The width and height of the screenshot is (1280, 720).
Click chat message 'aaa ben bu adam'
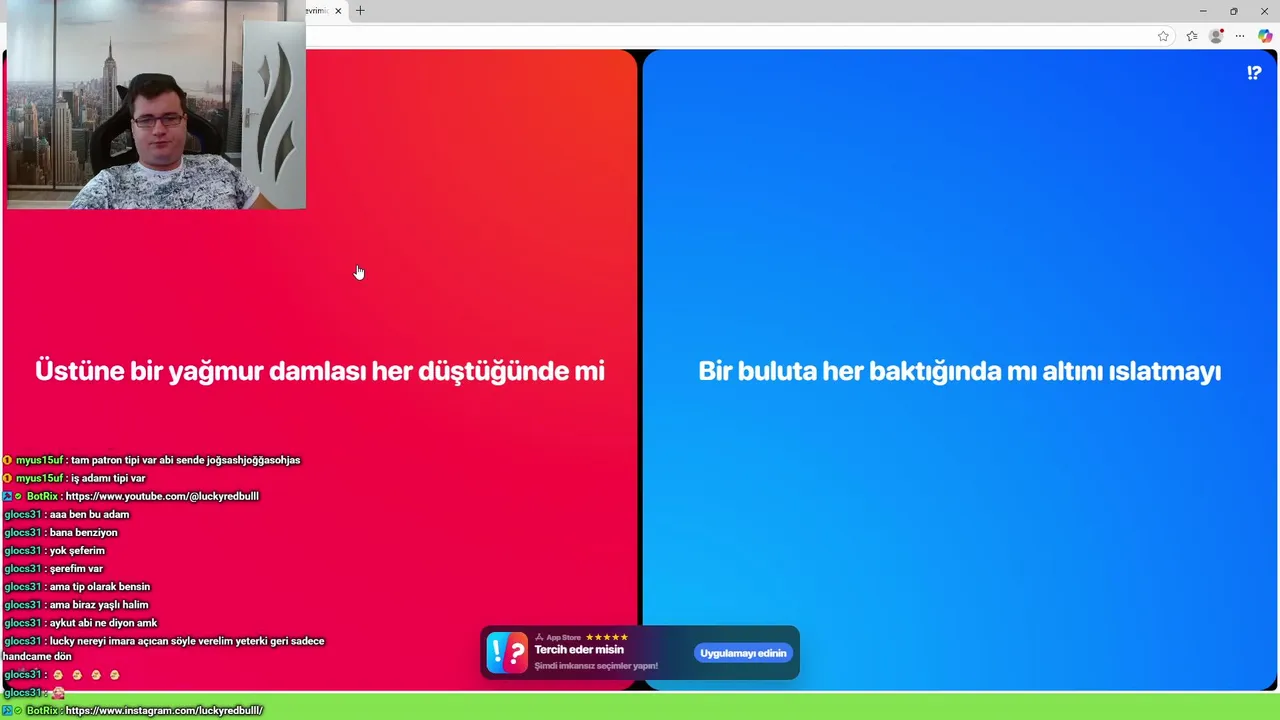click(89, 514)
